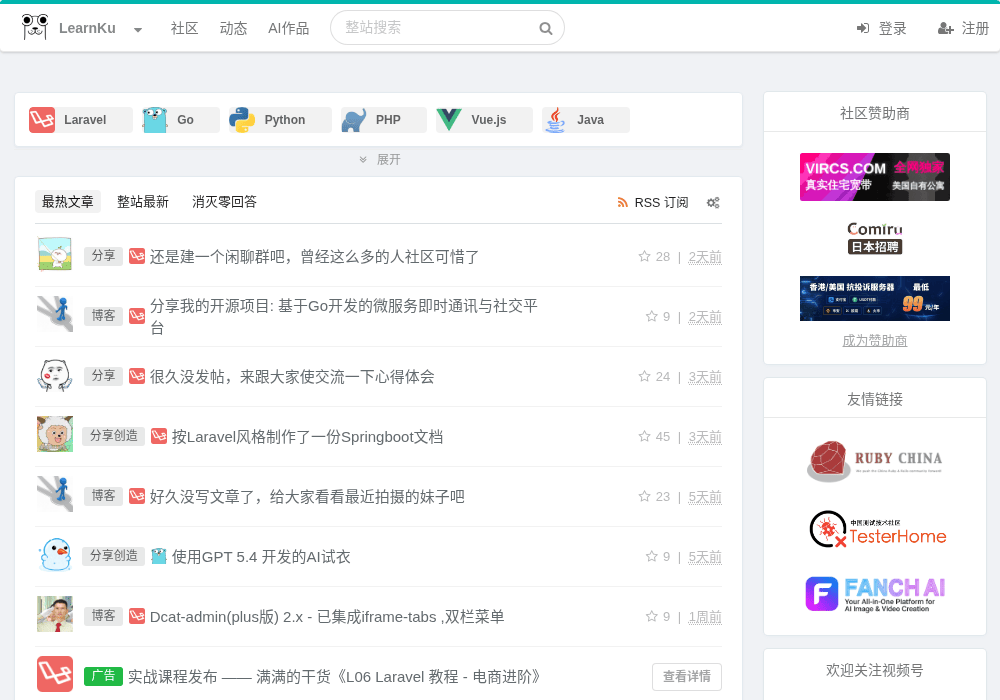Image resolution: width=1000 pixels, height=700 pixels.
Task: Click star count 23 on 好久没写文章 post
Action: pyautogui.click(x=654, y=497)
